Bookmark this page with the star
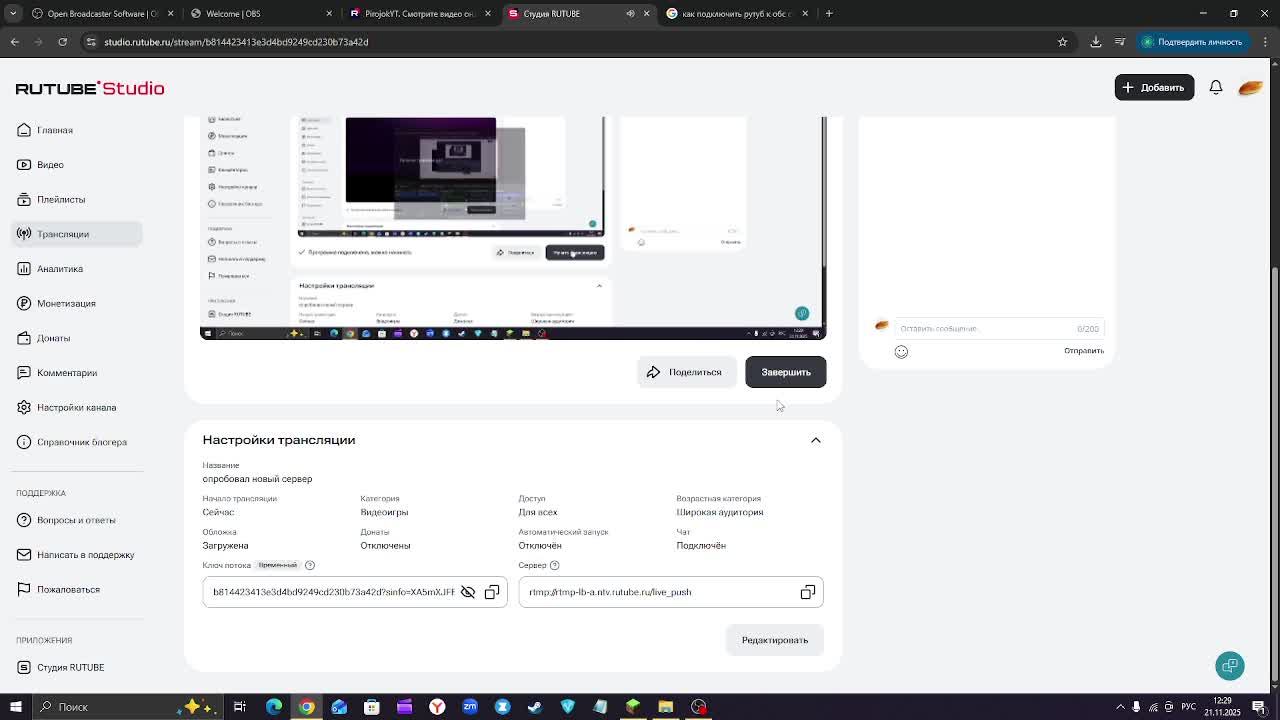 (x=1063, y=42)
